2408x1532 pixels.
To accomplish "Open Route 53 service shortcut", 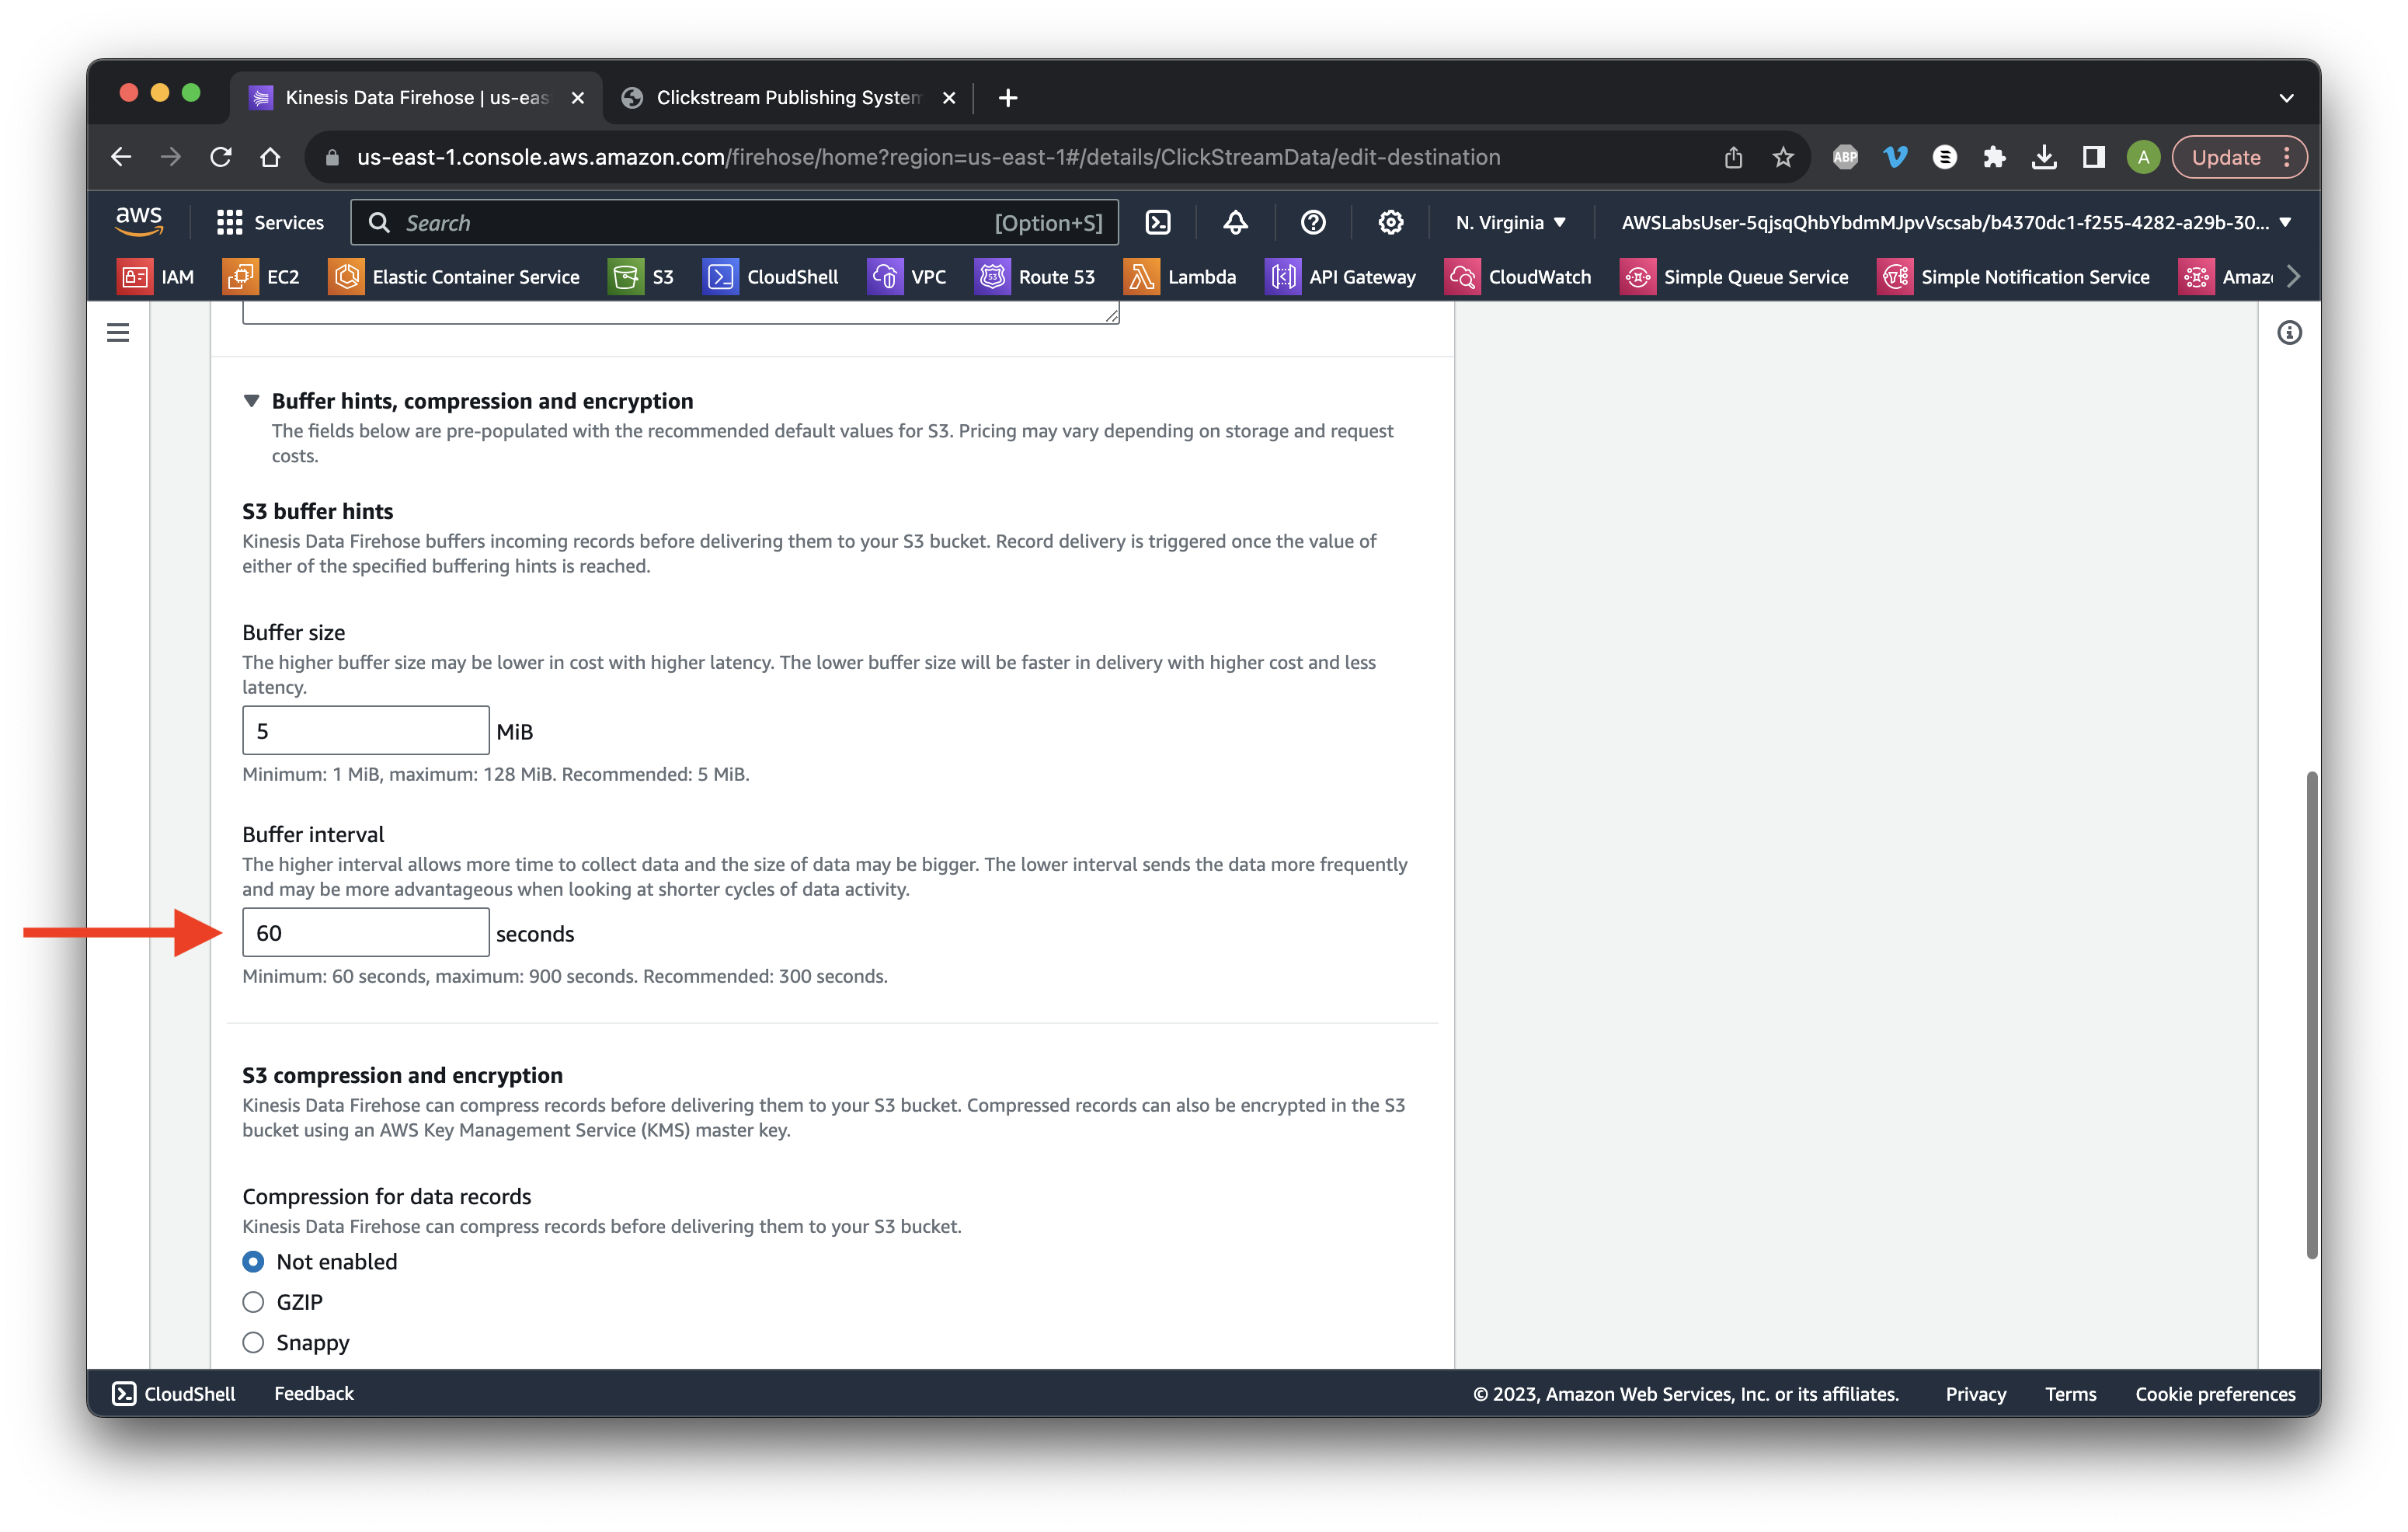I will (1035, 277).
